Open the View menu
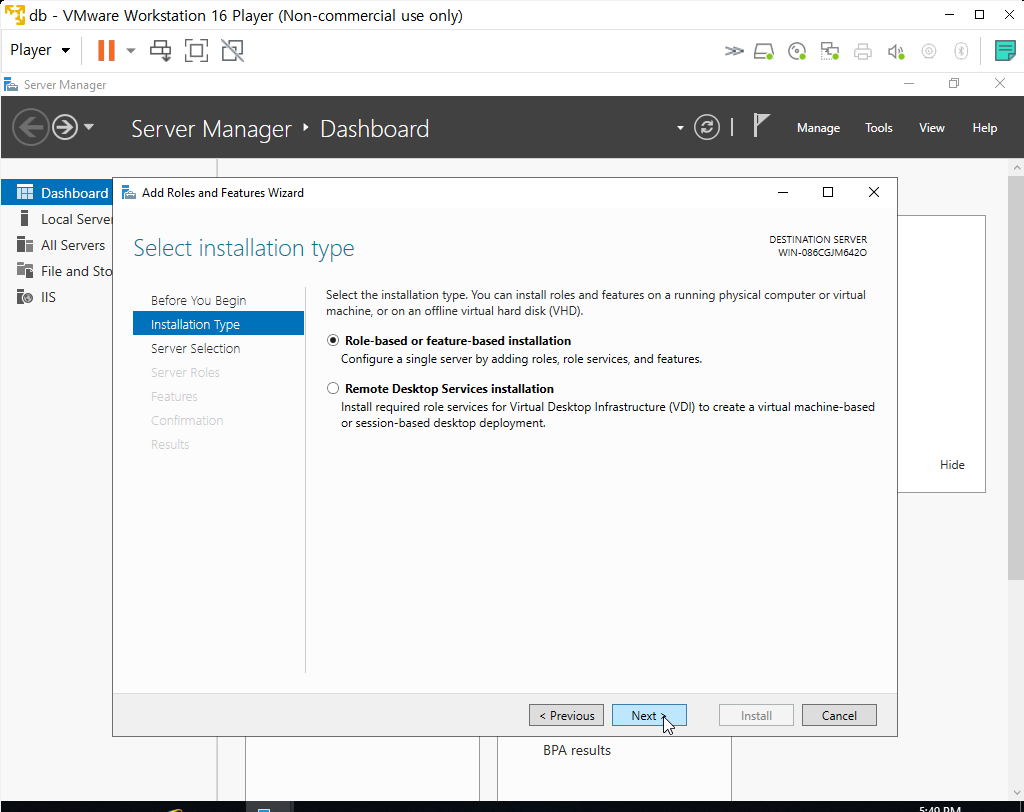 coord(931,128)
